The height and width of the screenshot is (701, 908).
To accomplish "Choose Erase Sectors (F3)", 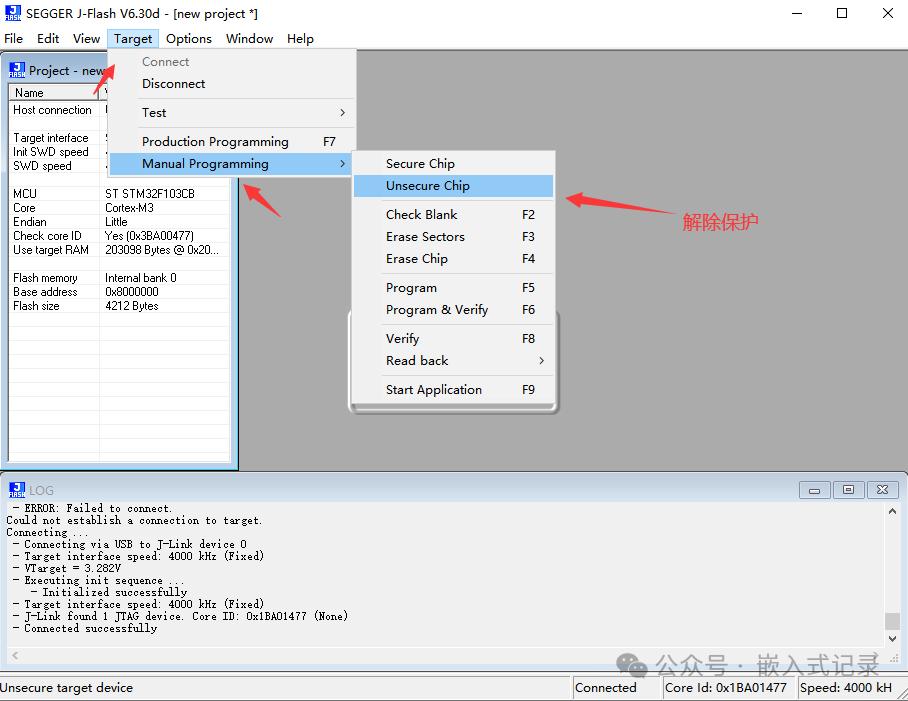I will [453, 237].
